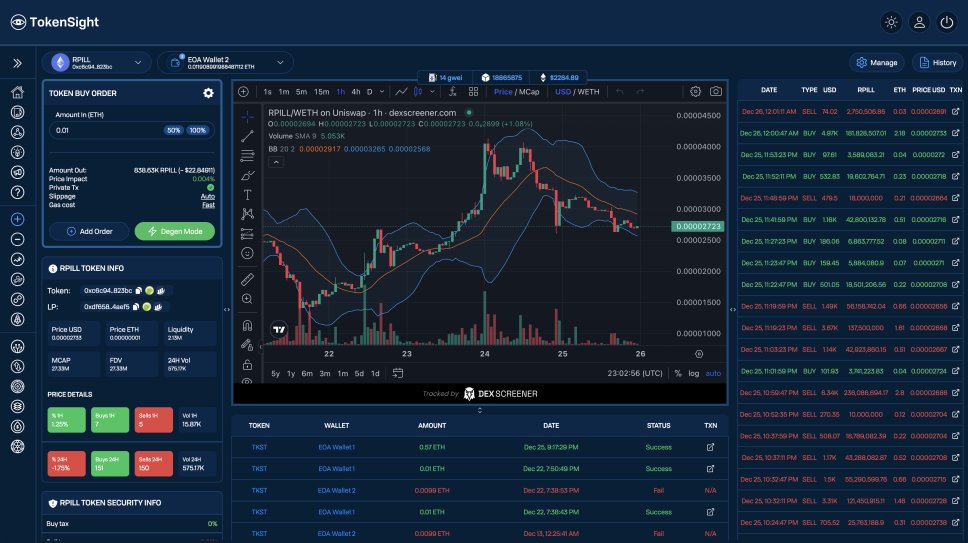Click the power logout icon

946,22
